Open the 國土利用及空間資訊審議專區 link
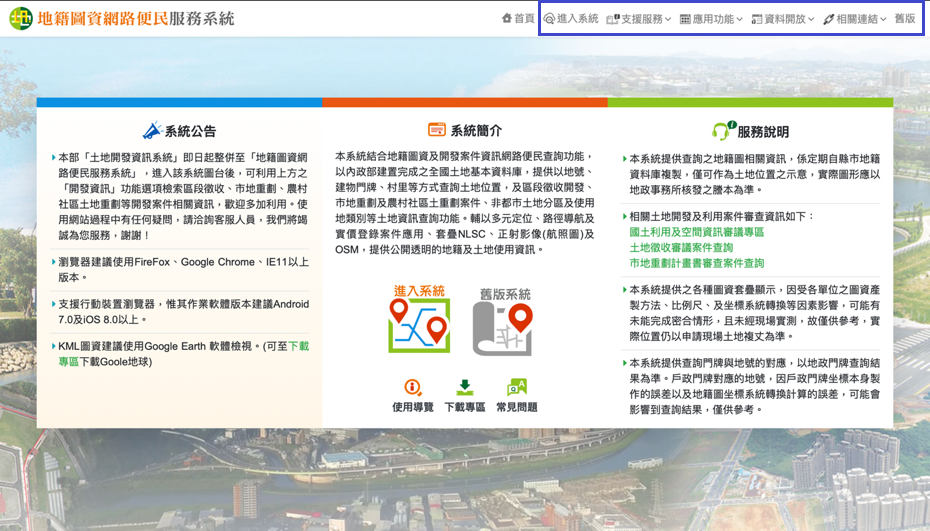Viewport: 930px width, 531px height. 696,231
